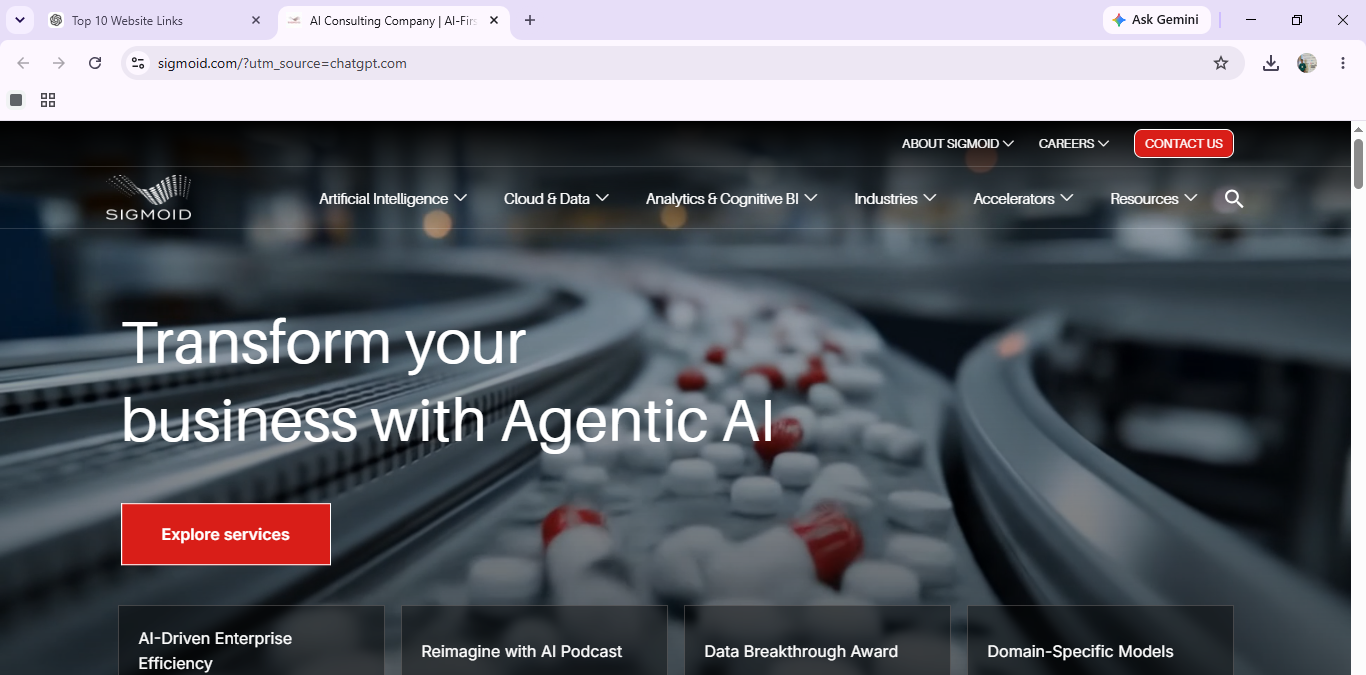This screenshot has height=675, width=1366.
Task: Click the Contact Us button
Action: pyautogui.click(x=1184, y=144)
